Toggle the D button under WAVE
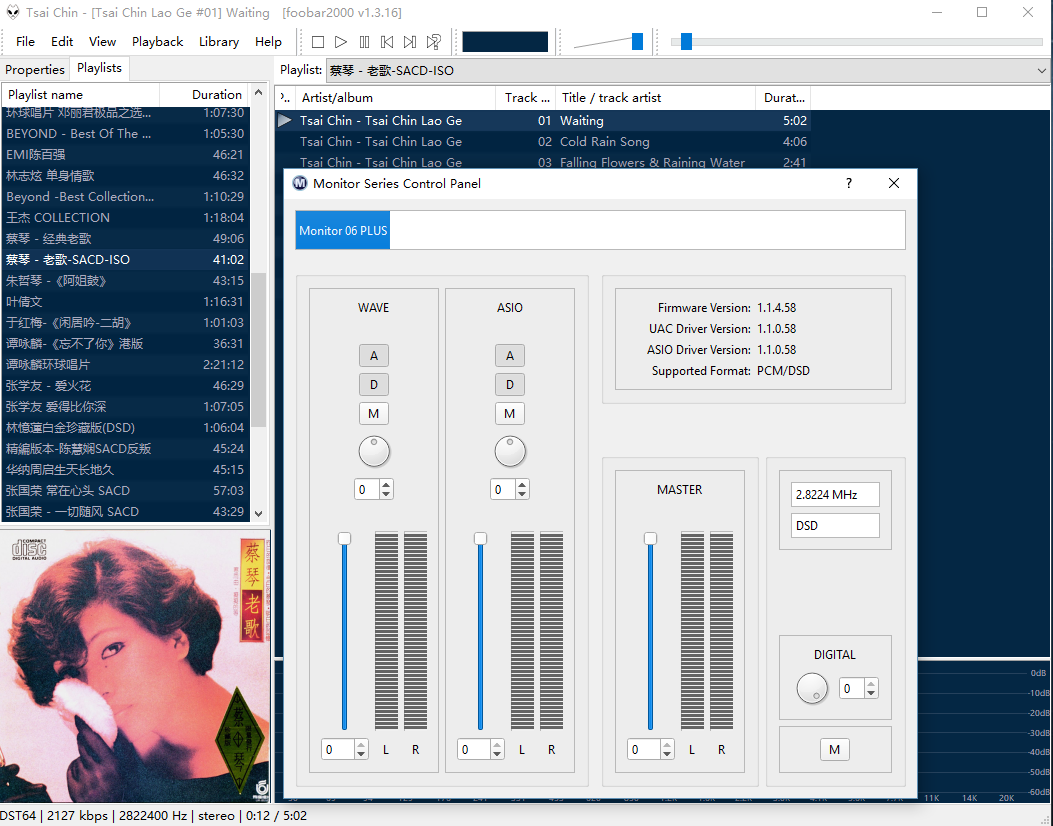The width and height of the screenshot is (1053, 826). [374, 385]
